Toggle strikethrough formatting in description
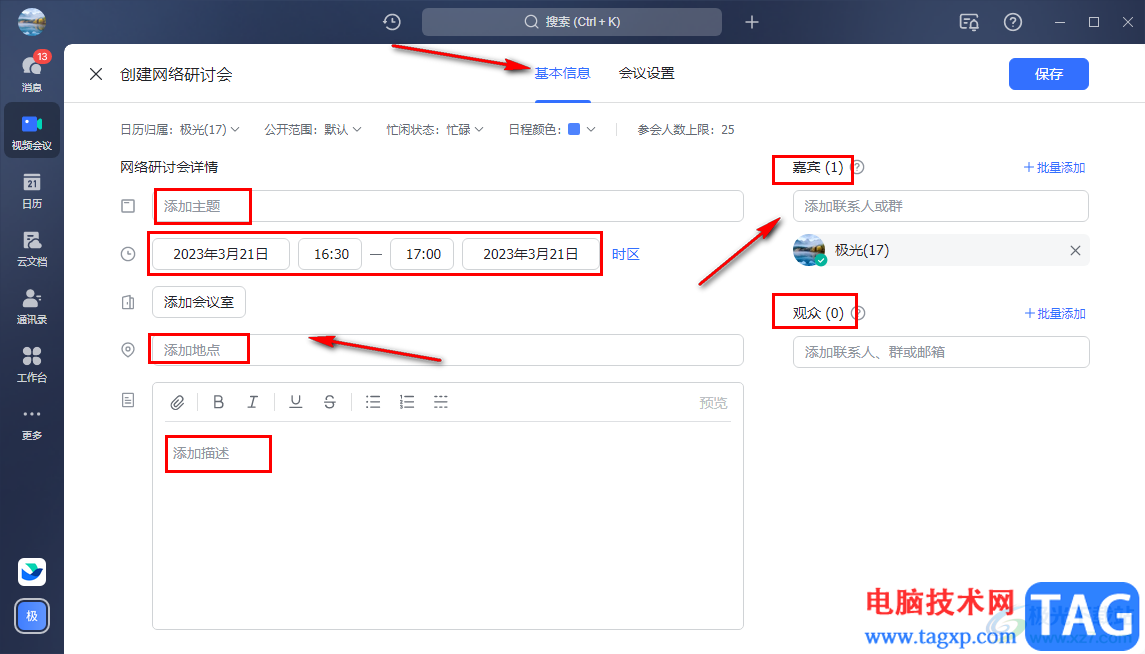Screen dimensions: 1145x654 pyautogui.click(x=330, y=402)
